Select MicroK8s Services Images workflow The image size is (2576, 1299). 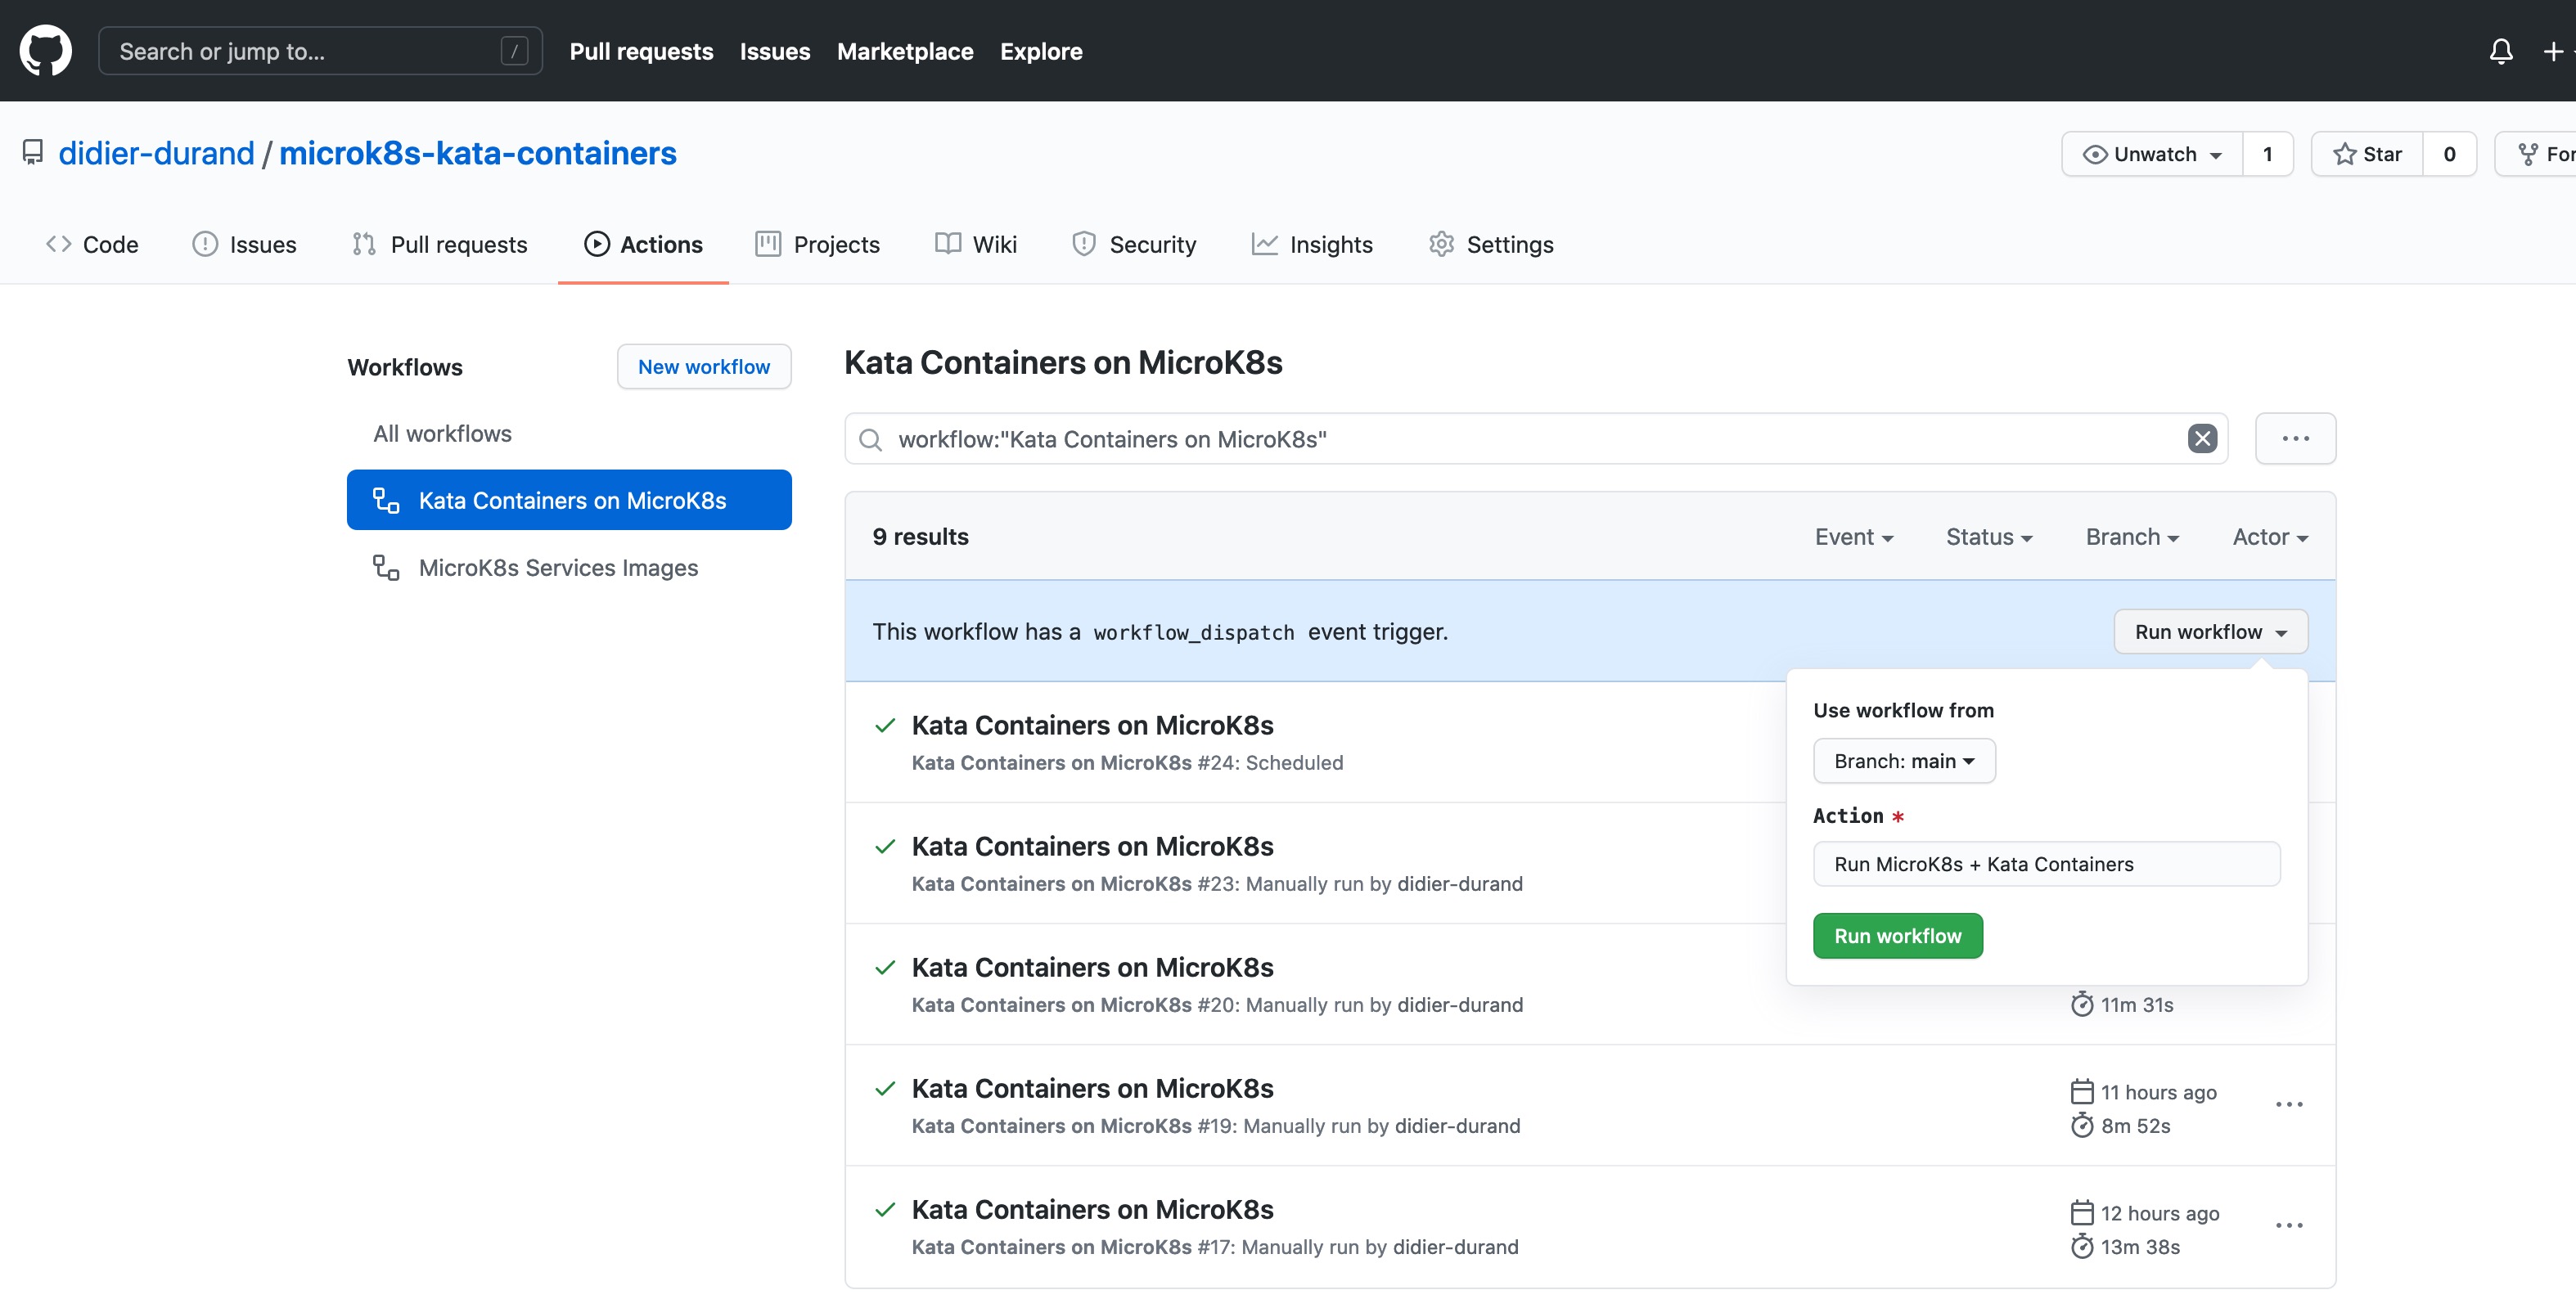[x=558, y=568]
